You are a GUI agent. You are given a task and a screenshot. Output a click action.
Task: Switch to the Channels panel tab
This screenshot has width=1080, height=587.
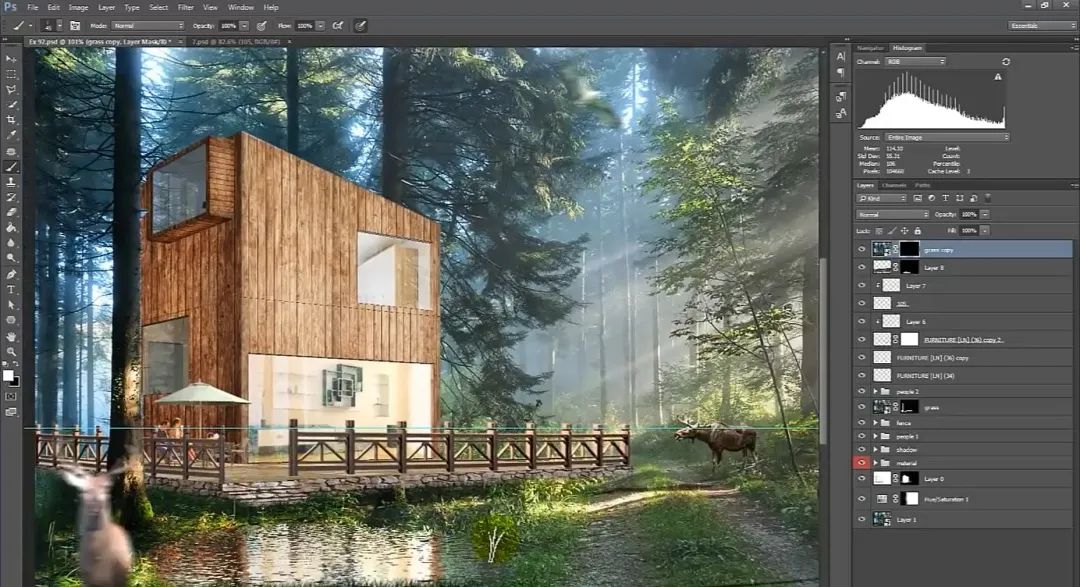(894, 185)
